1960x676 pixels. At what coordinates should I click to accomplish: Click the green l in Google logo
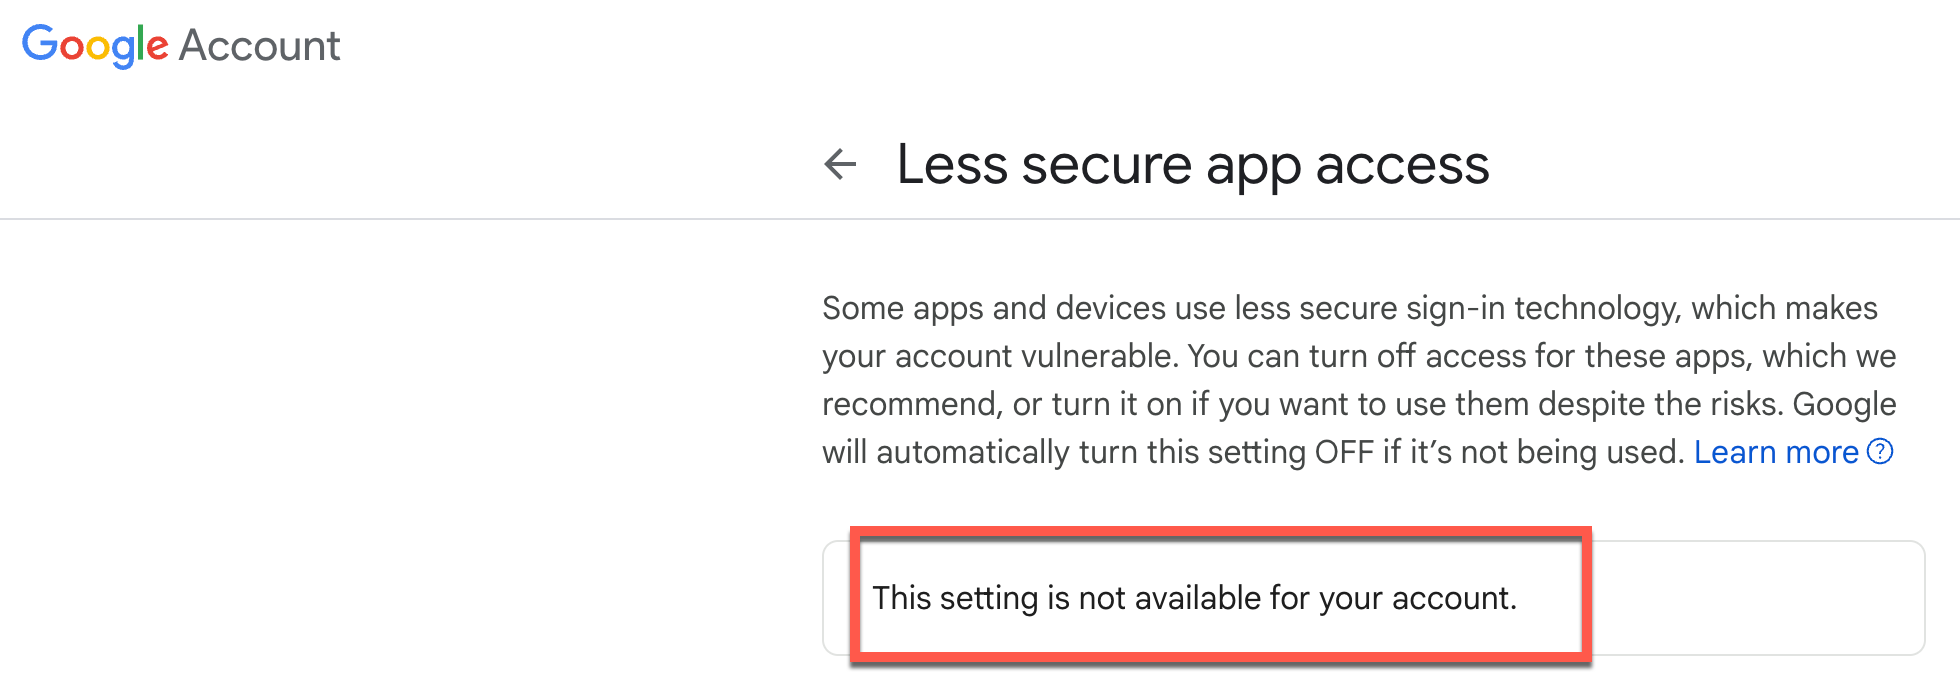141,44
